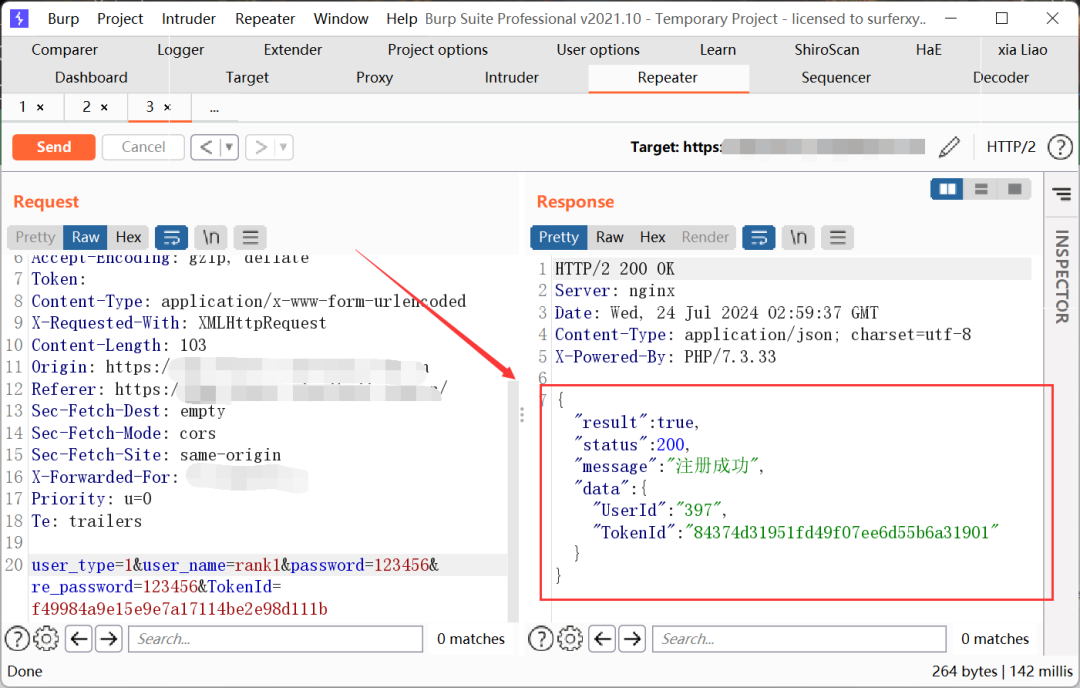This screenshot has height=688, width=1080.
Task: Toggle word wrap icon in Request panel
Action: (172, 238)
